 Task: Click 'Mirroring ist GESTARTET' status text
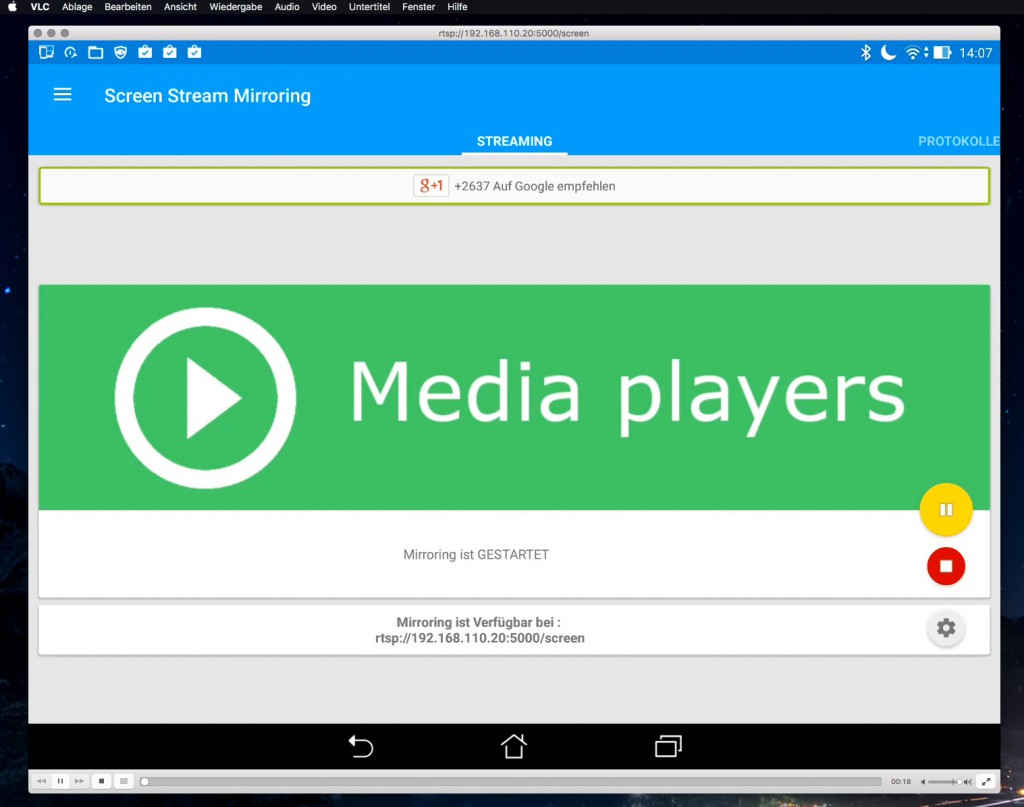click(476, 554)
